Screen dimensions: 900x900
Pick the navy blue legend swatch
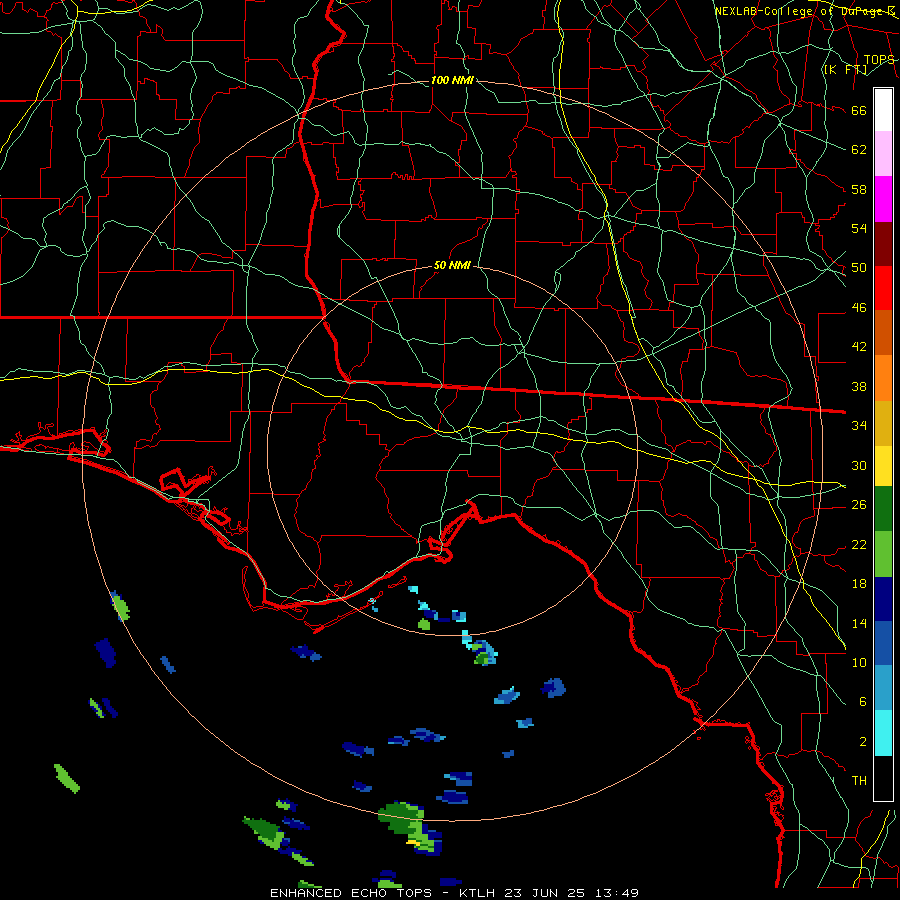[883, 599]
